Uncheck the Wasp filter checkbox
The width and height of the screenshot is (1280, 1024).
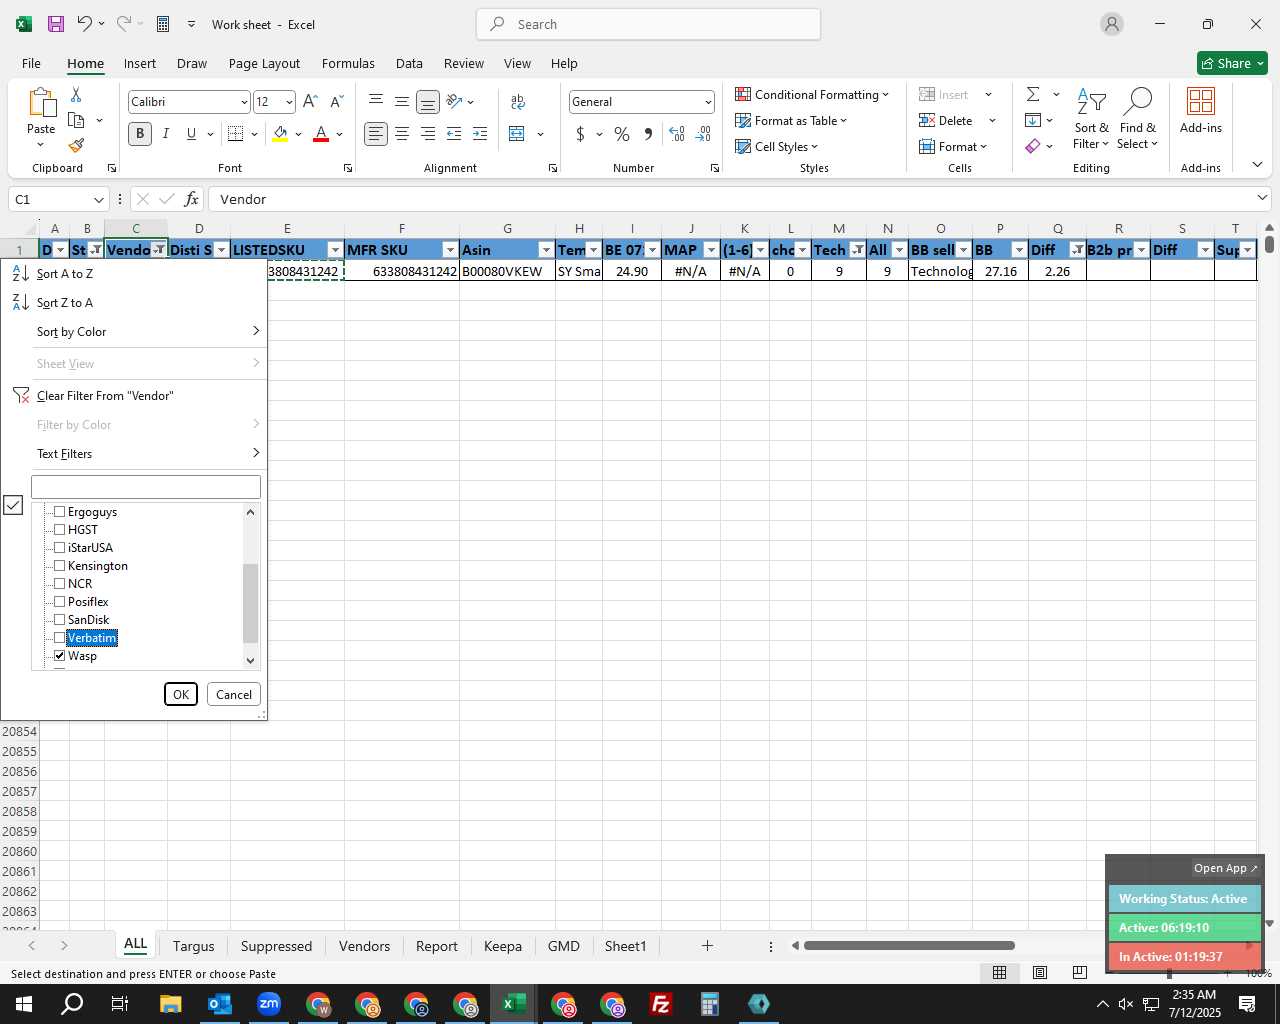59,656
